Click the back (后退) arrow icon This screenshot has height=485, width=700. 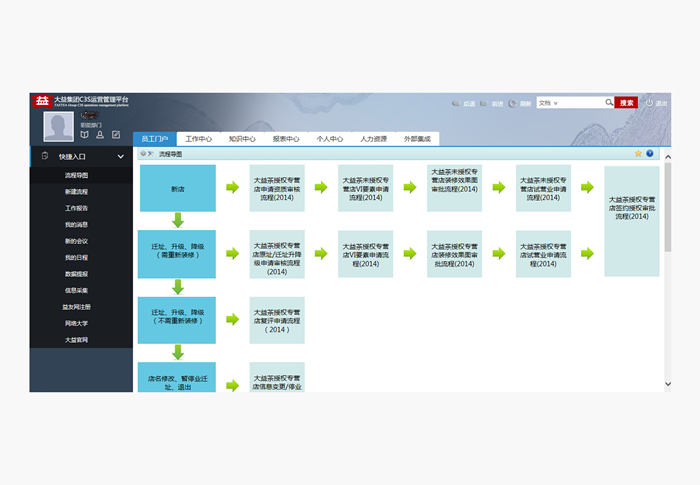456,103
